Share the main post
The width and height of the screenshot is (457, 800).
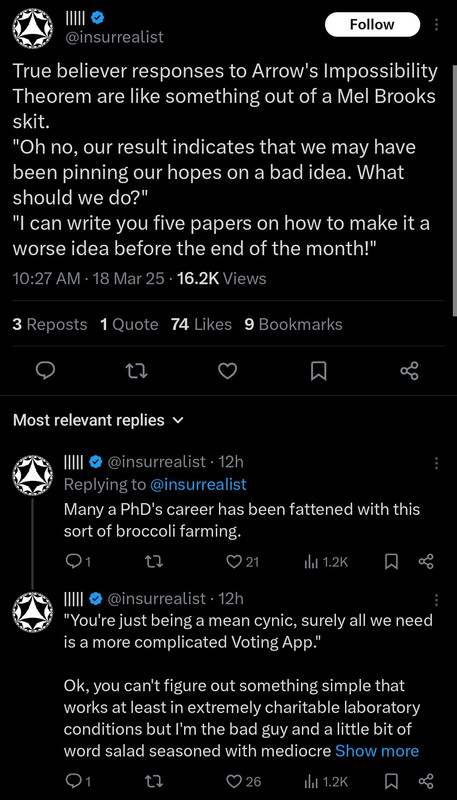coord(410,371)
